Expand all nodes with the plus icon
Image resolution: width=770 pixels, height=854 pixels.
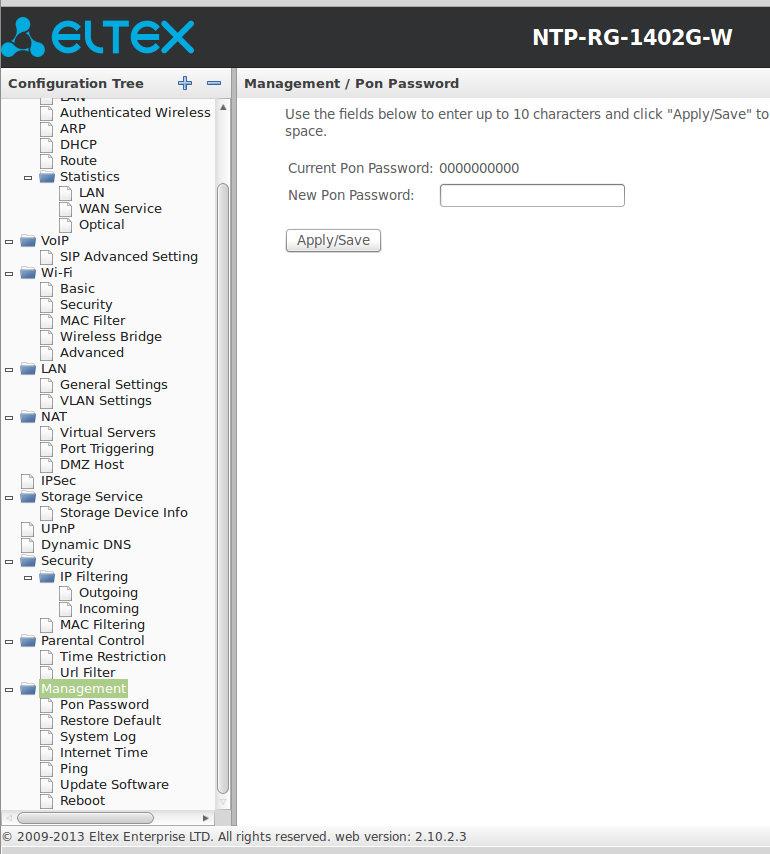coord(185,83)
